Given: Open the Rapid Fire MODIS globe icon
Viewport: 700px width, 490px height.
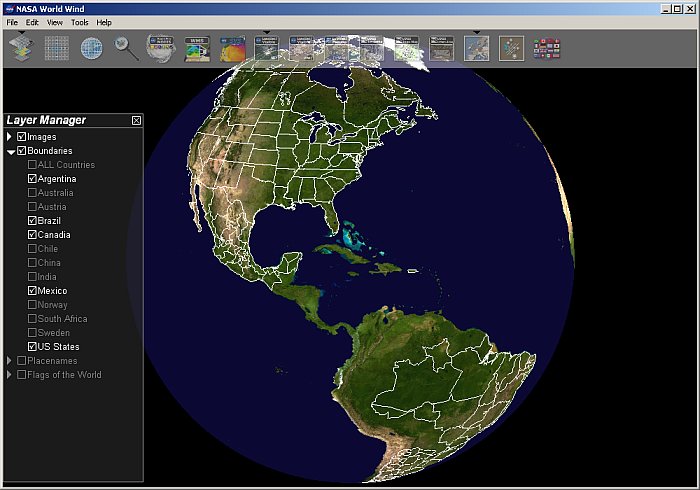Looking at the screenshot, I should click(161, 48).
